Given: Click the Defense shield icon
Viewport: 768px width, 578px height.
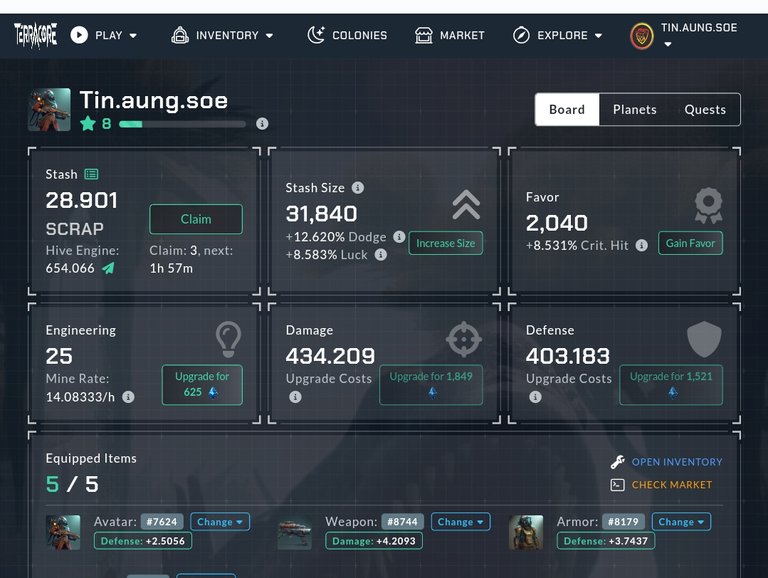Looking at the screenshot, I should (x=704, y=339).
